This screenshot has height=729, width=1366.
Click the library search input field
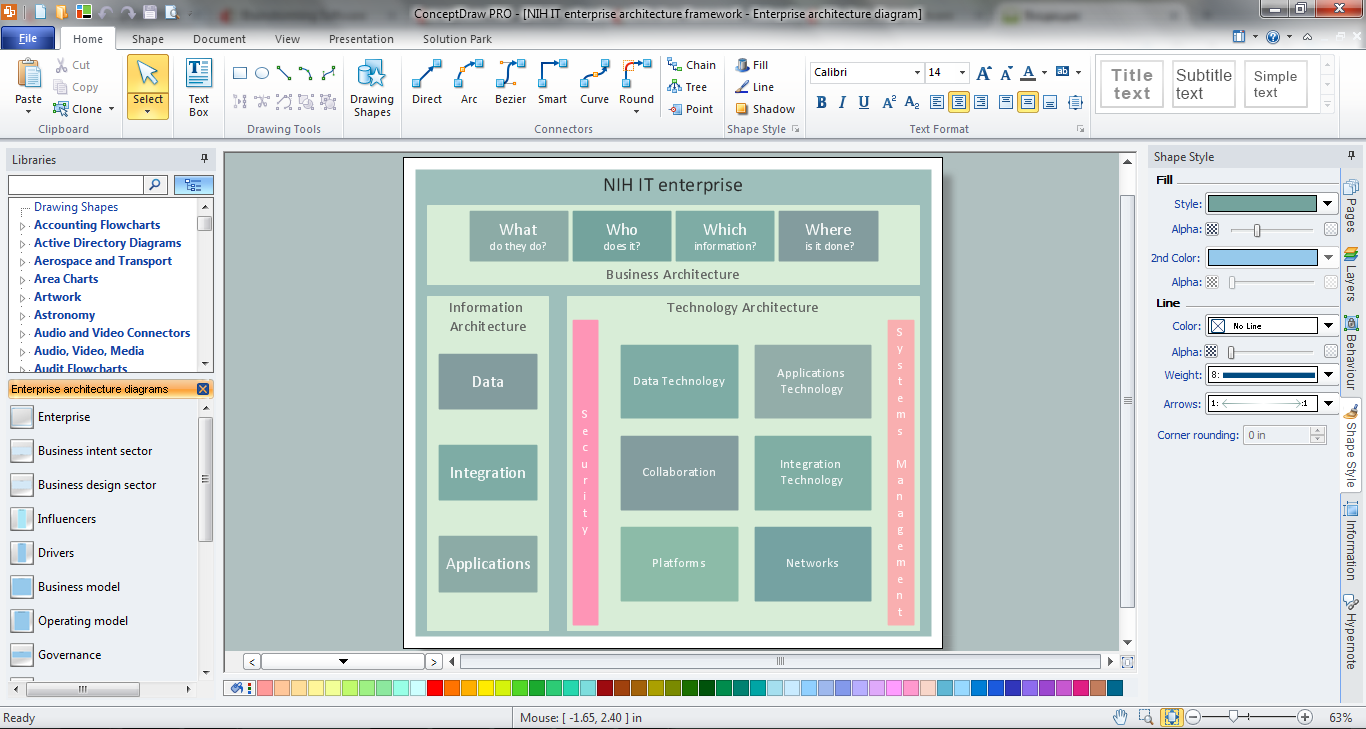76,185
